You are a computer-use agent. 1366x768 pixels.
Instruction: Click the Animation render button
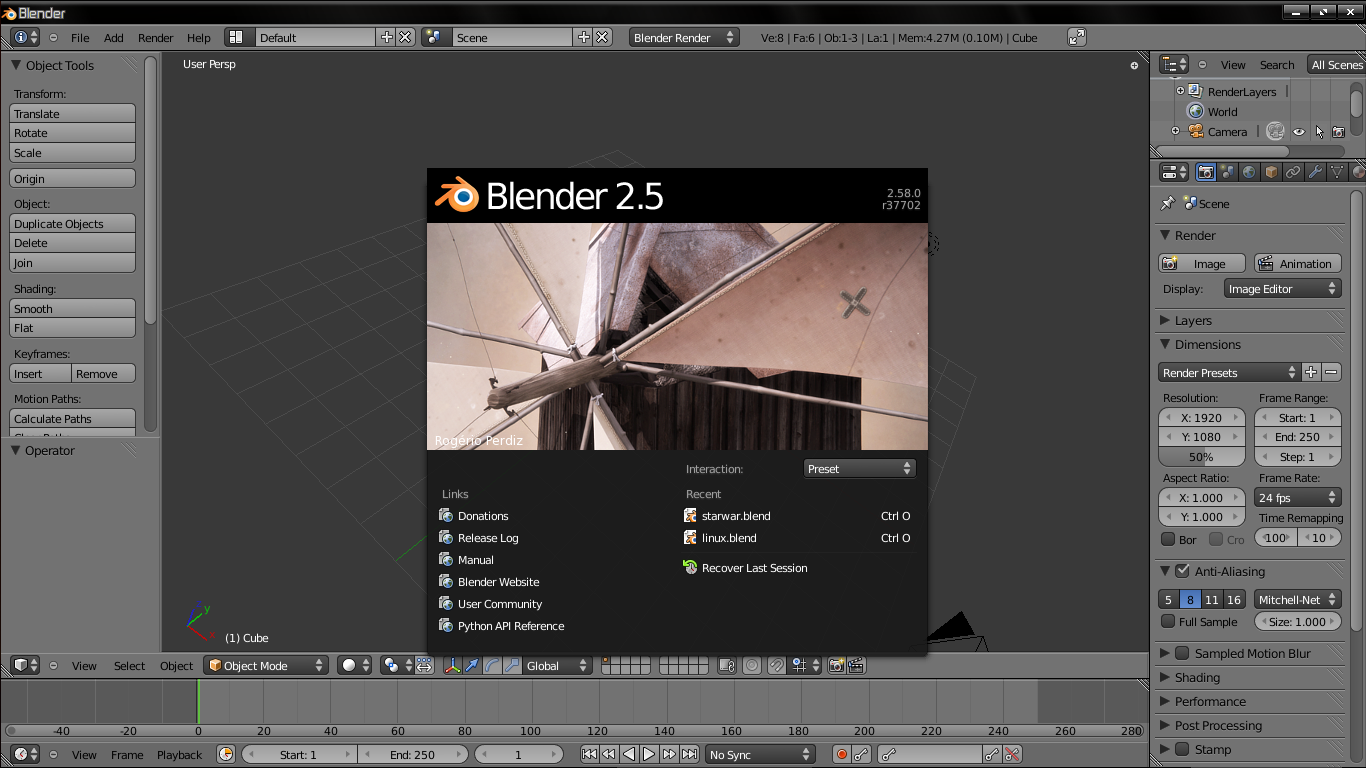[x=1297, y=263]
